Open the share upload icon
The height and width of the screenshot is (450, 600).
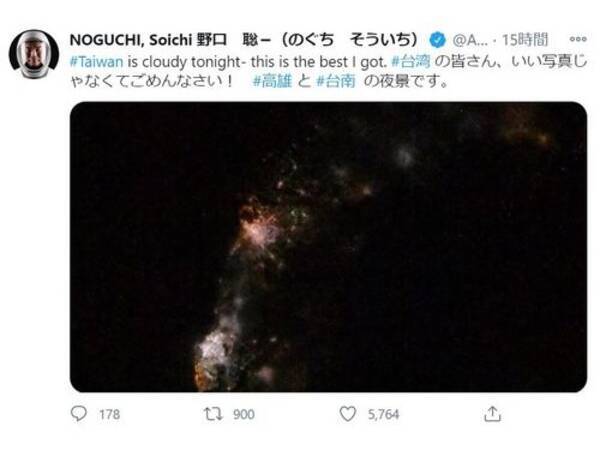[492, 414]
